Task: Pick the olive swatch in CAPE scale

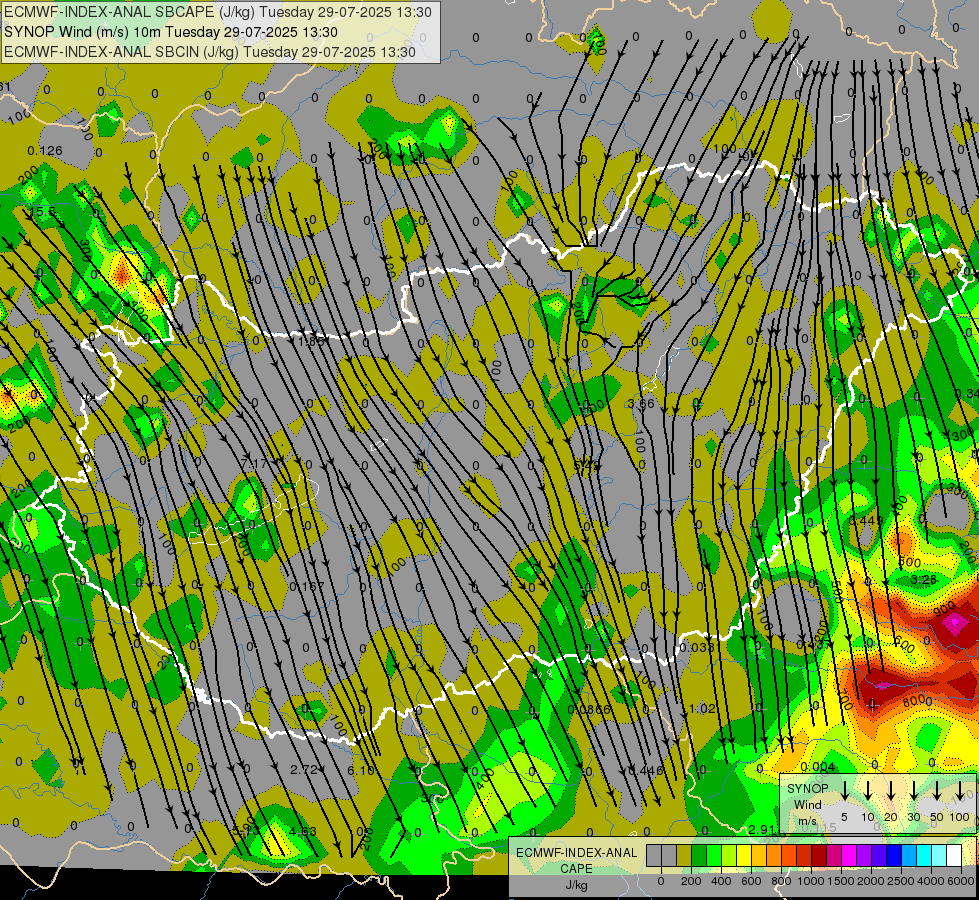Action: pyautogui.click(x=684, y=855)
